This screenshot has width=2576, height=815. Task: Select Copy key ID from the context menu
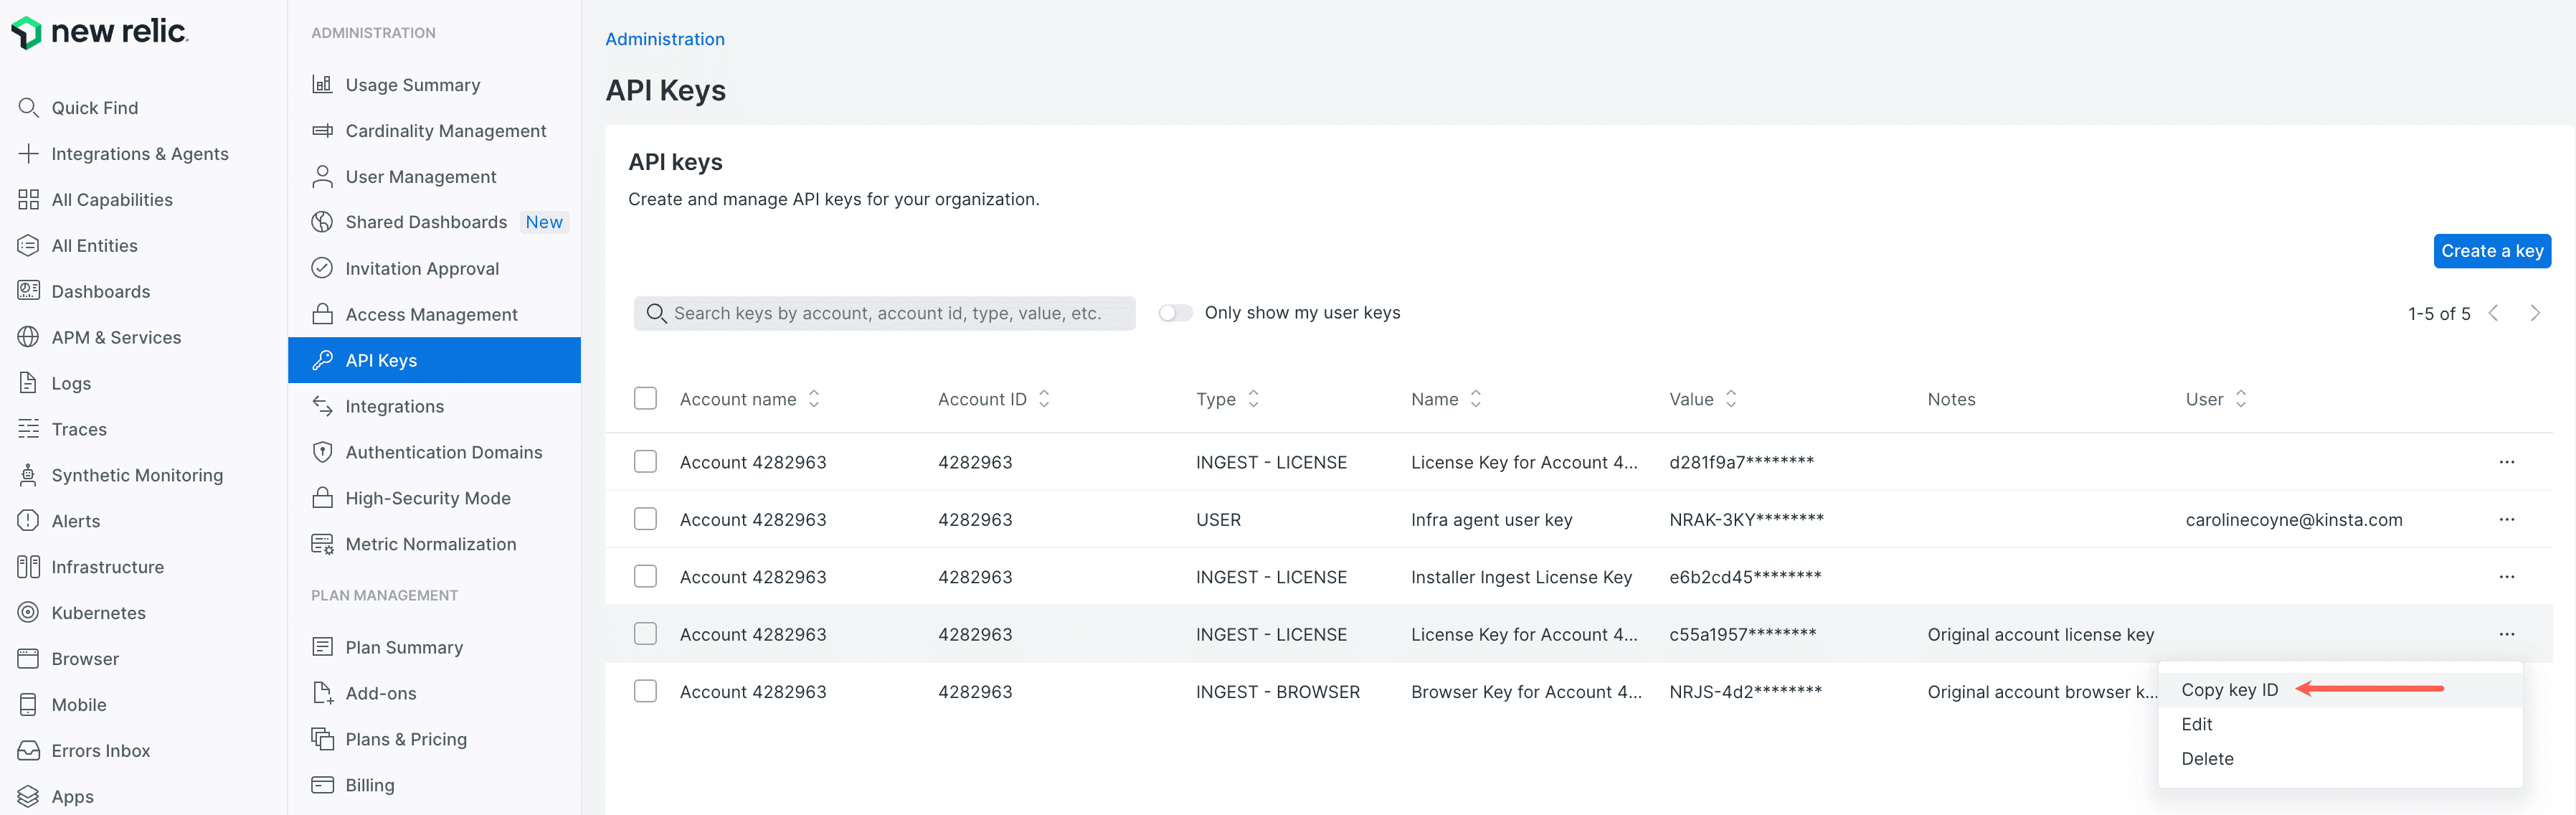[2229, 689]
